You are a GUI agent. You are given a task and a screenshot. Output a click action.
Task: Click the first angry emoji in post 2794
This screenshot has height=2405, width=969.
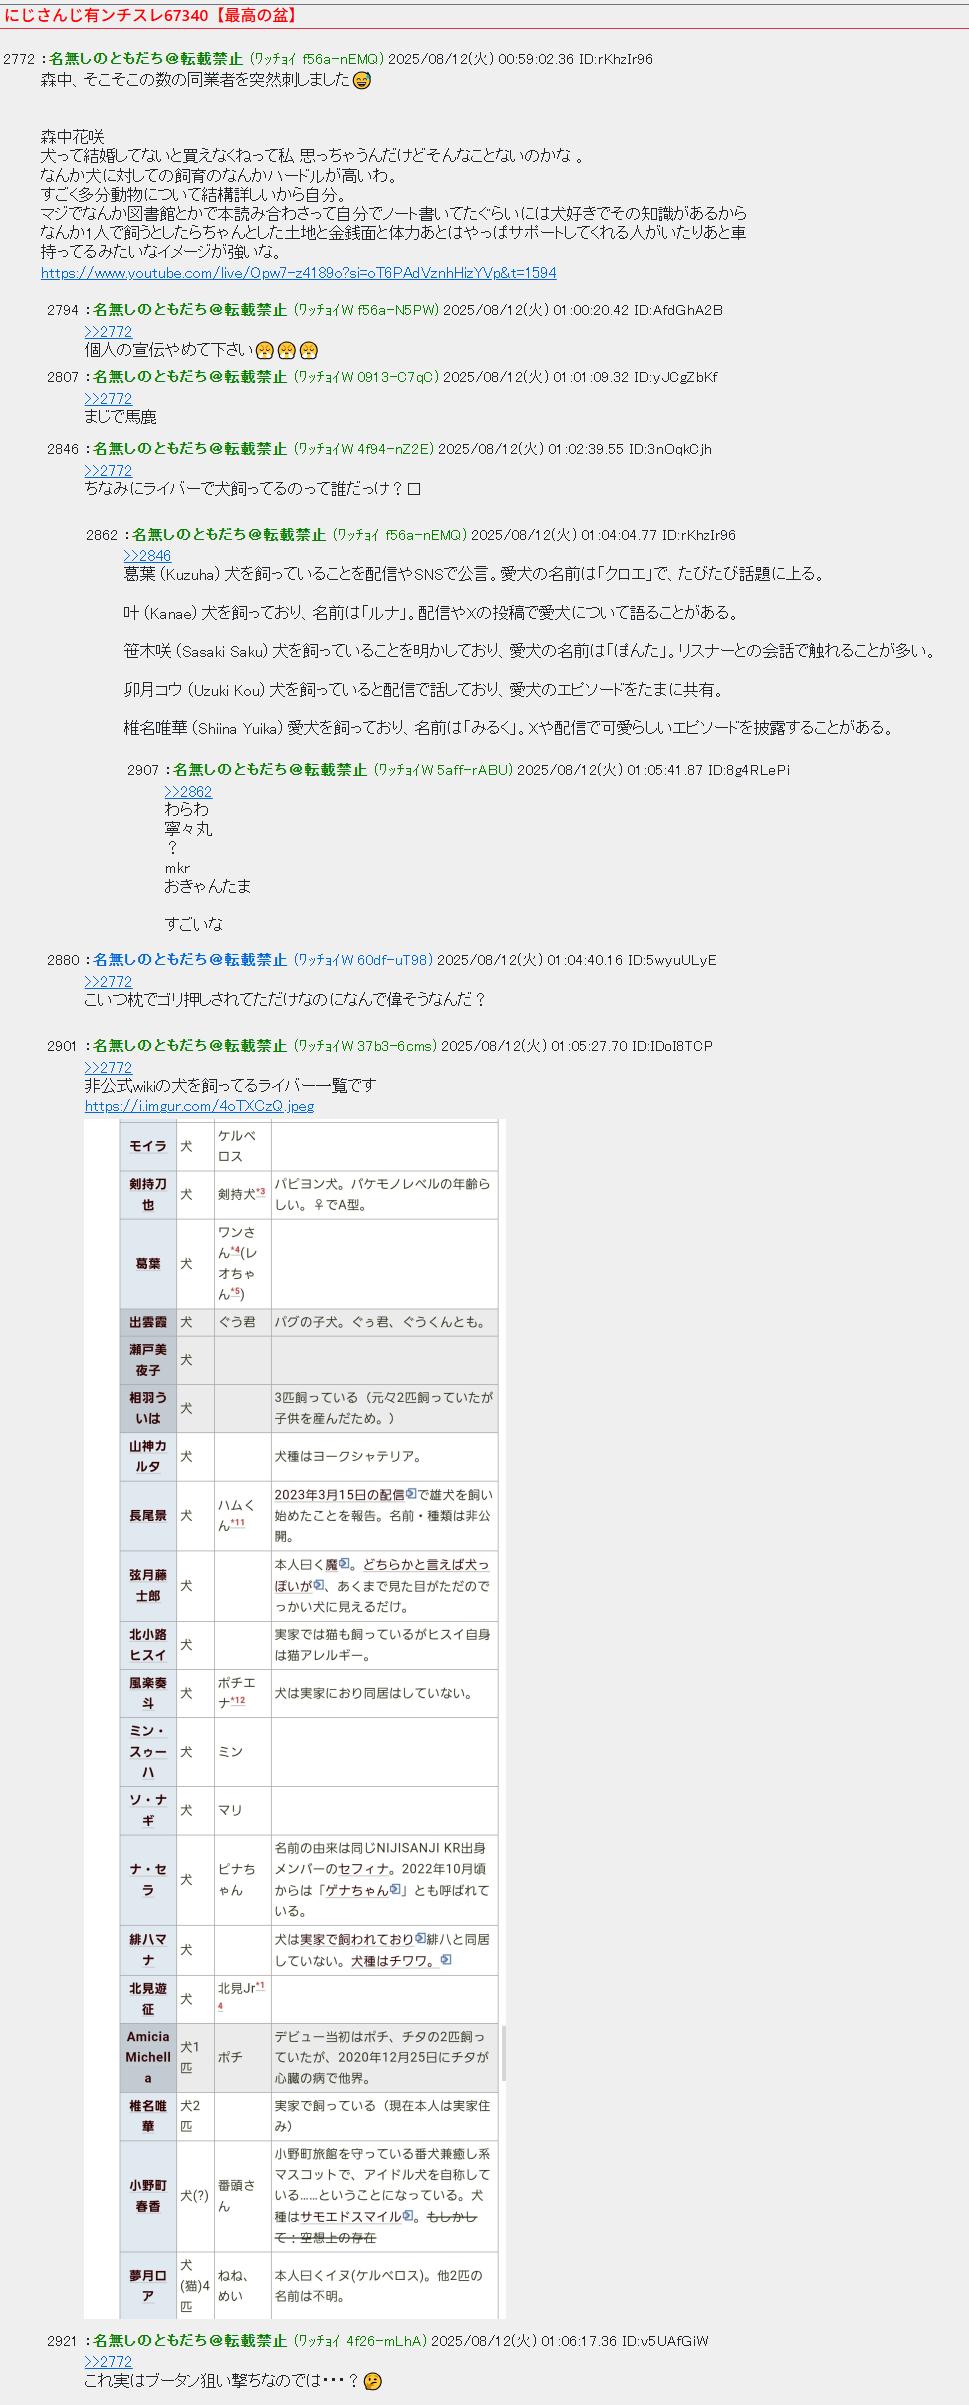(x=264, y=351)
